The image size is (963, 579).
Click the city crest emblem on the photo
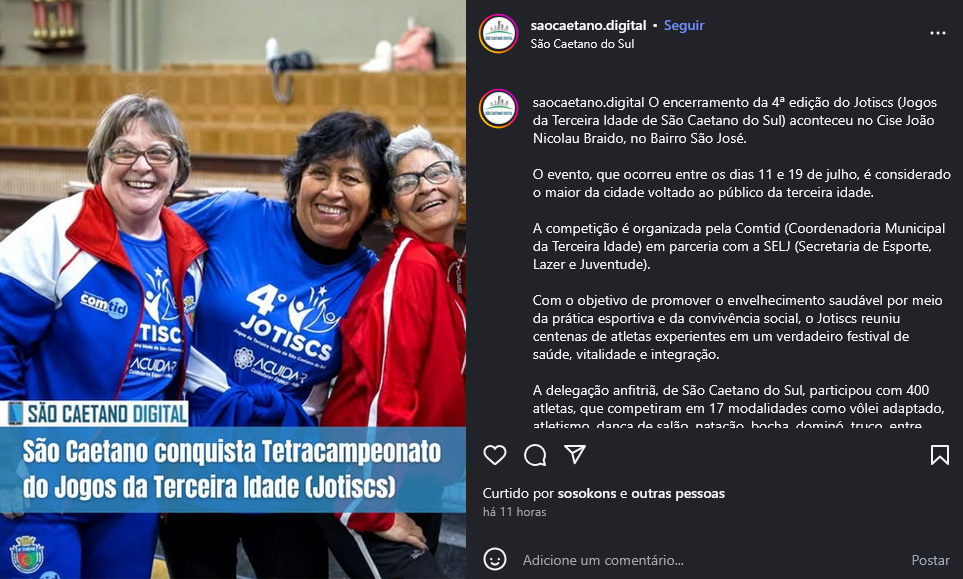click(x=26, y=554)
